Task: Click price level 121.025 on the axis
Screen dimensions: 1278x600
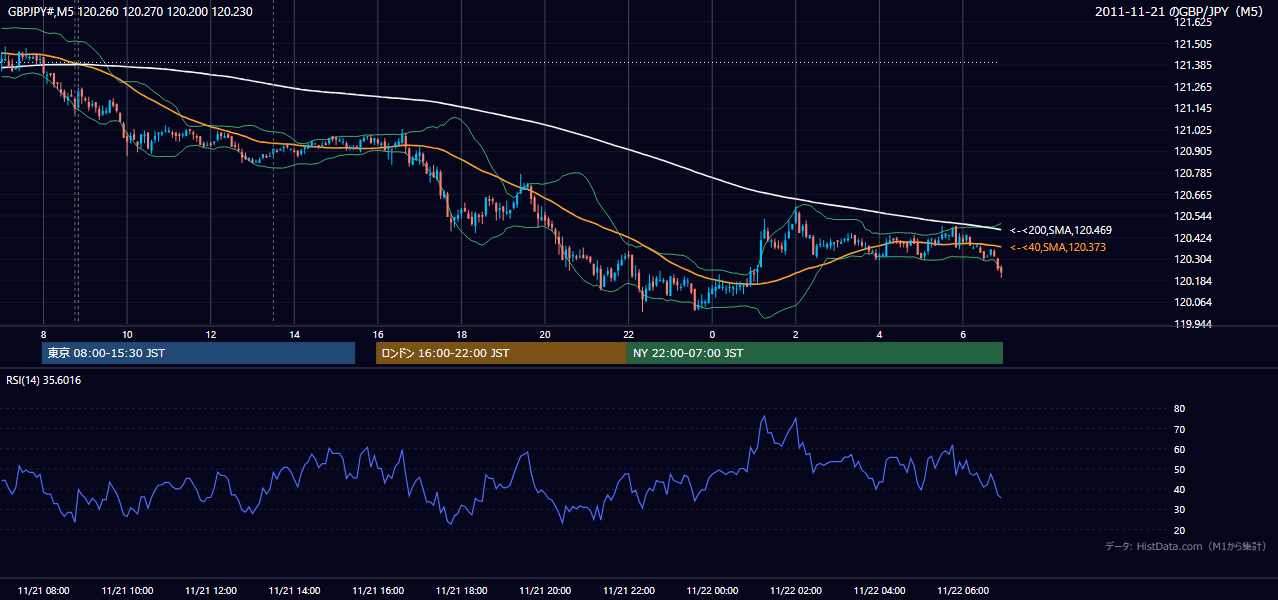Action: pos(1194,130)
